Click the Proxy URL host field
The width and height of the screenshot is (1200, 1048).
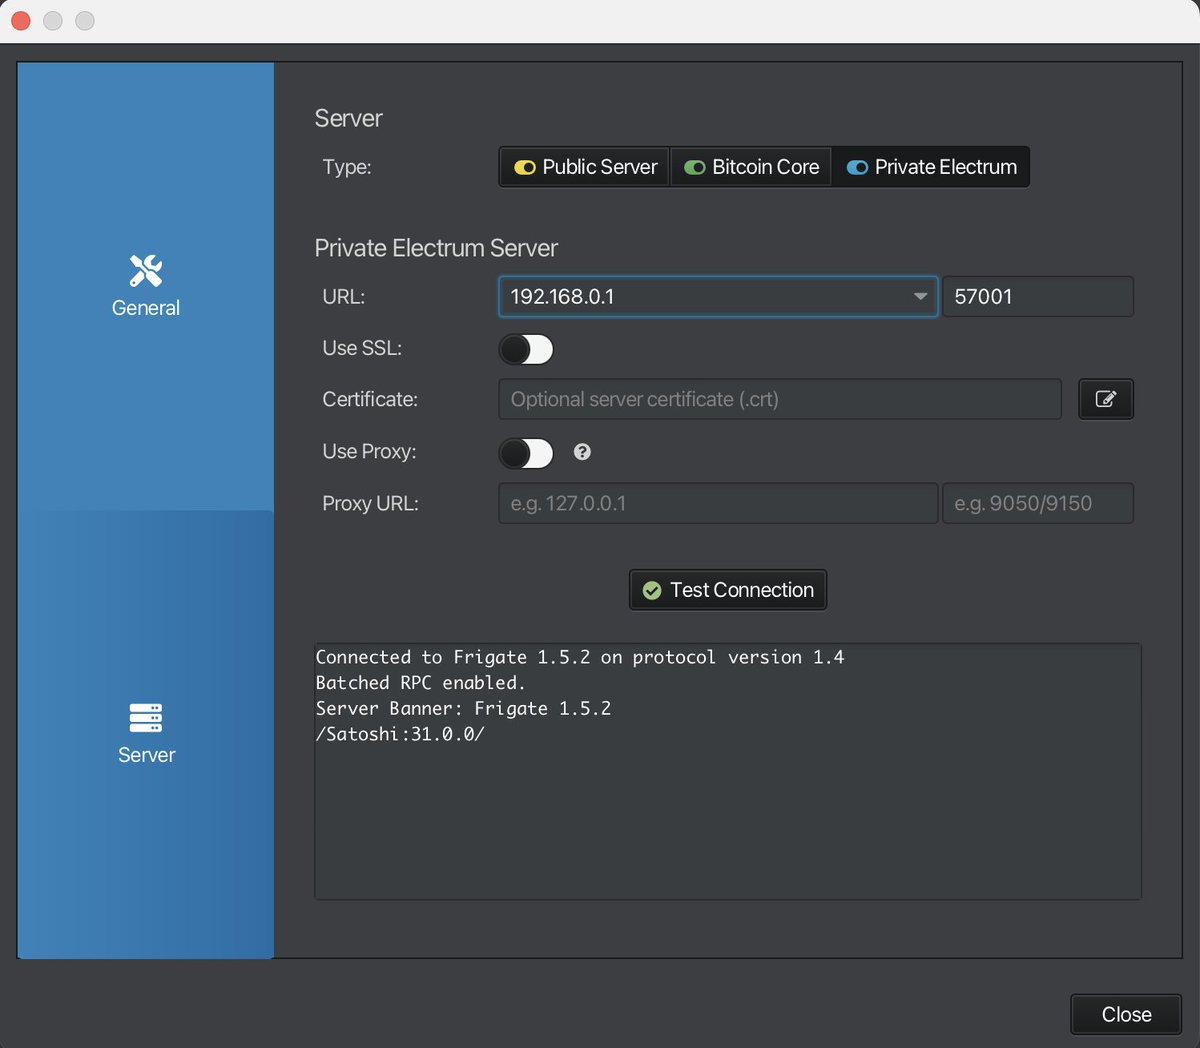click(x=718, y=503)
